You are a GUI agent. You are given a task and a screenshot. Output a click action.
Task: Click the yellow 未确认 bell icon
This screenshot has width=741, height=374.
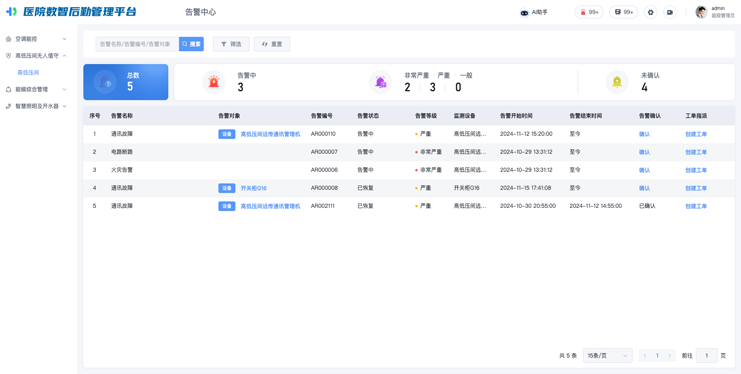(x=617, y=82)
